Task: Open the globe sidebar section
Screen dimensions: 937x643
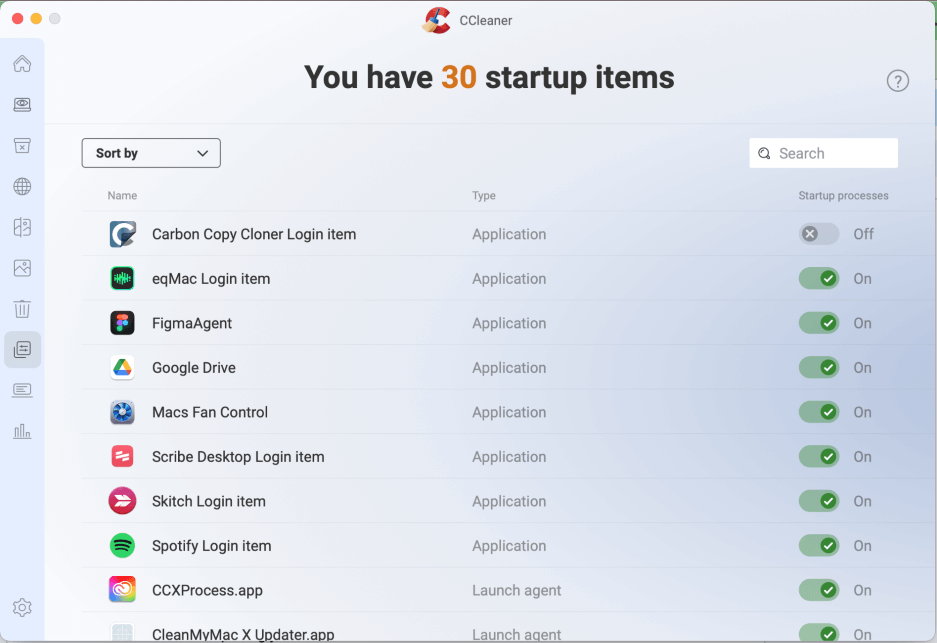Action: 22,186
